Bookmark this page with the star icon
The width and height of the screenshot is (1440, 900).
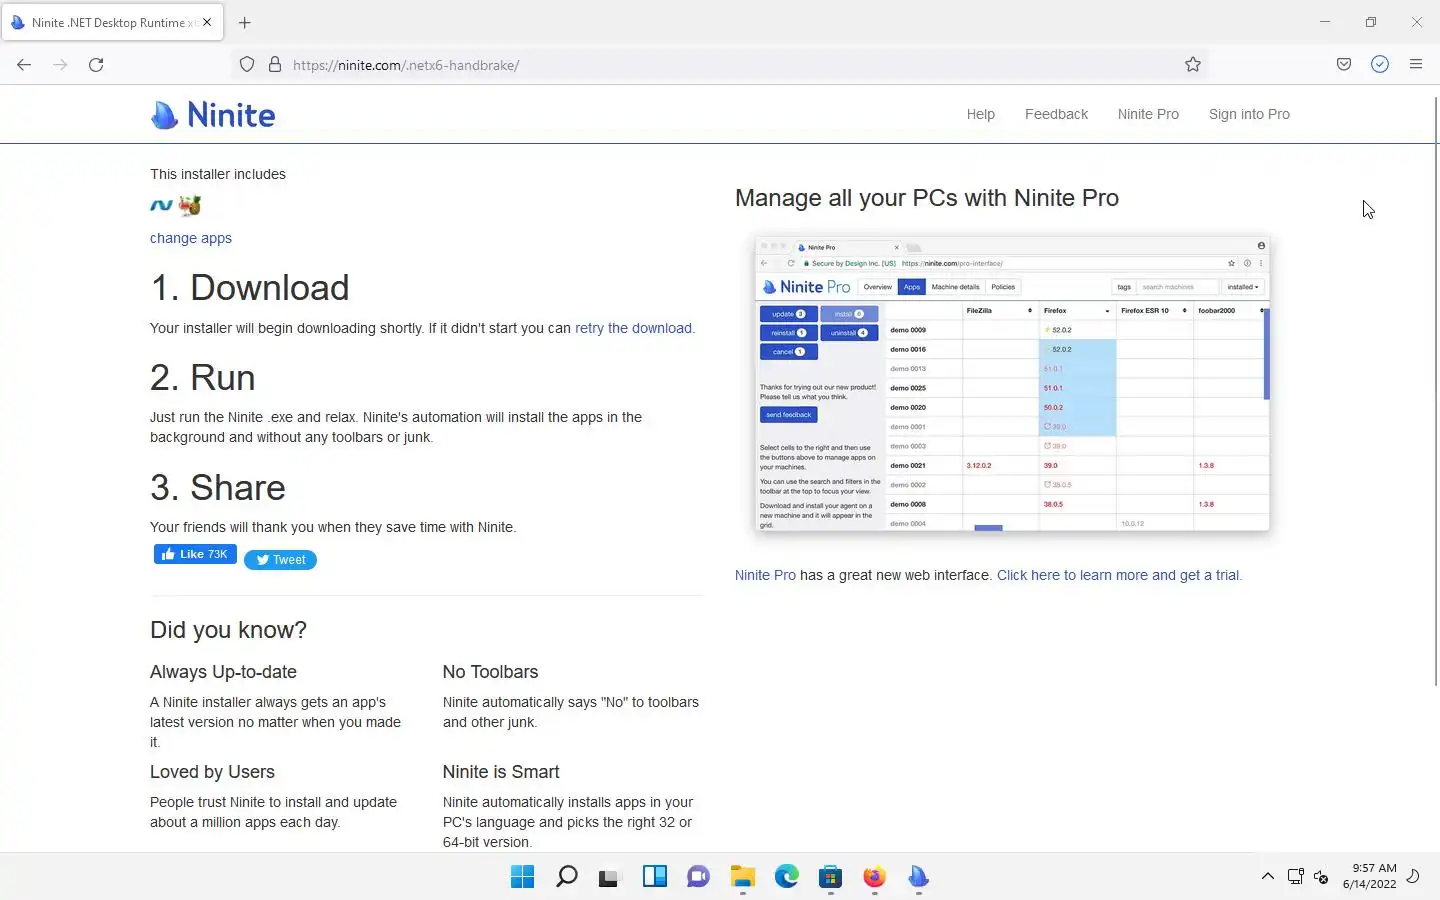point(1193,65)
